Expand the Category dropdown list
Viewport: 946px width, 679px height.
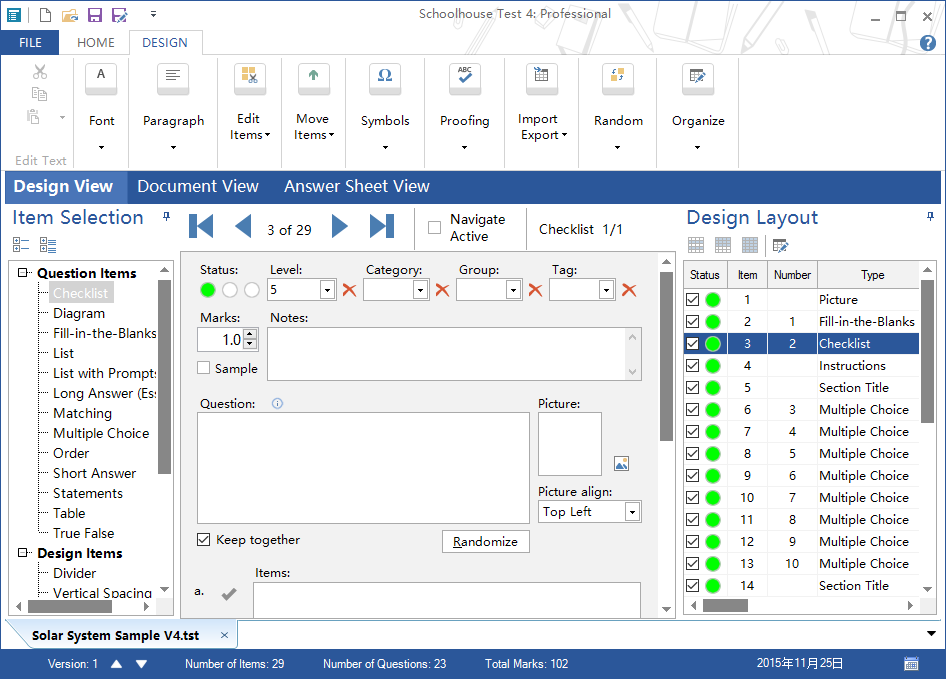pos(420,290)
